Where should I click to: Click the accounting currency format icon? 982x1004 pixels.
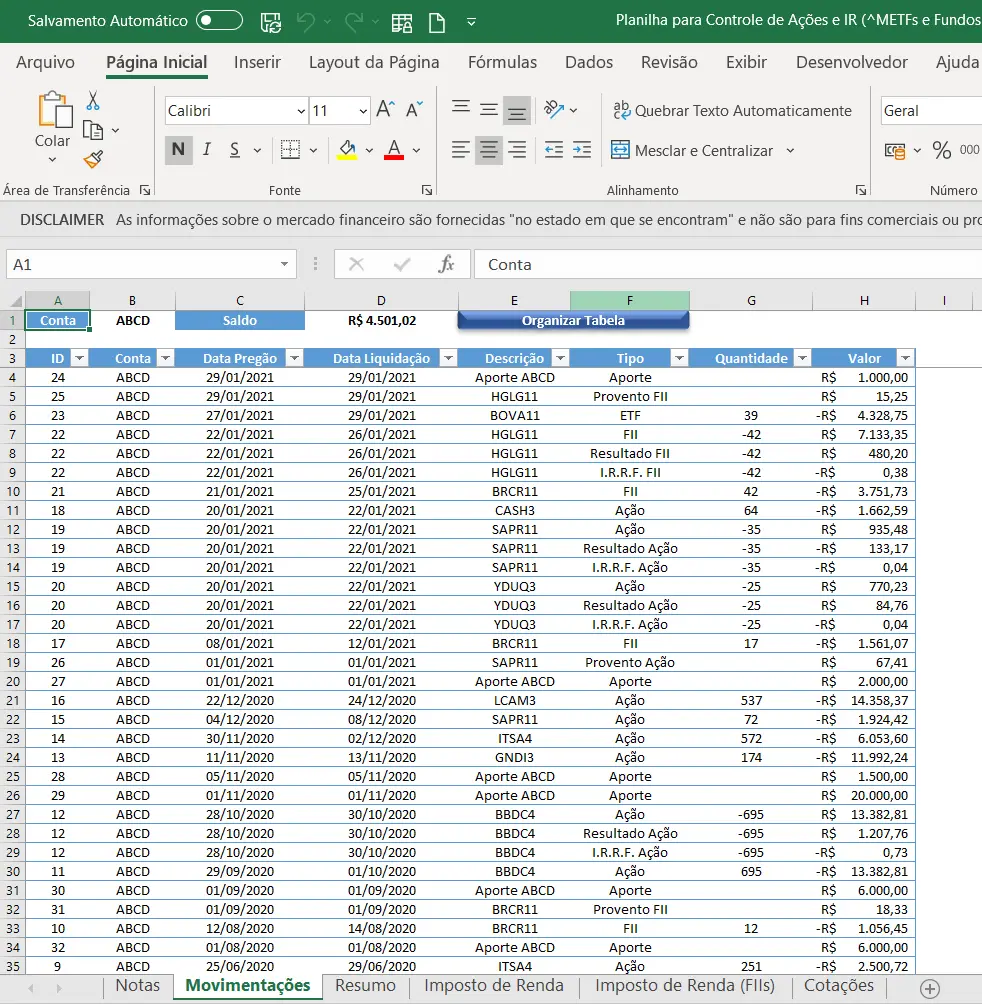[x=895, y=150]
